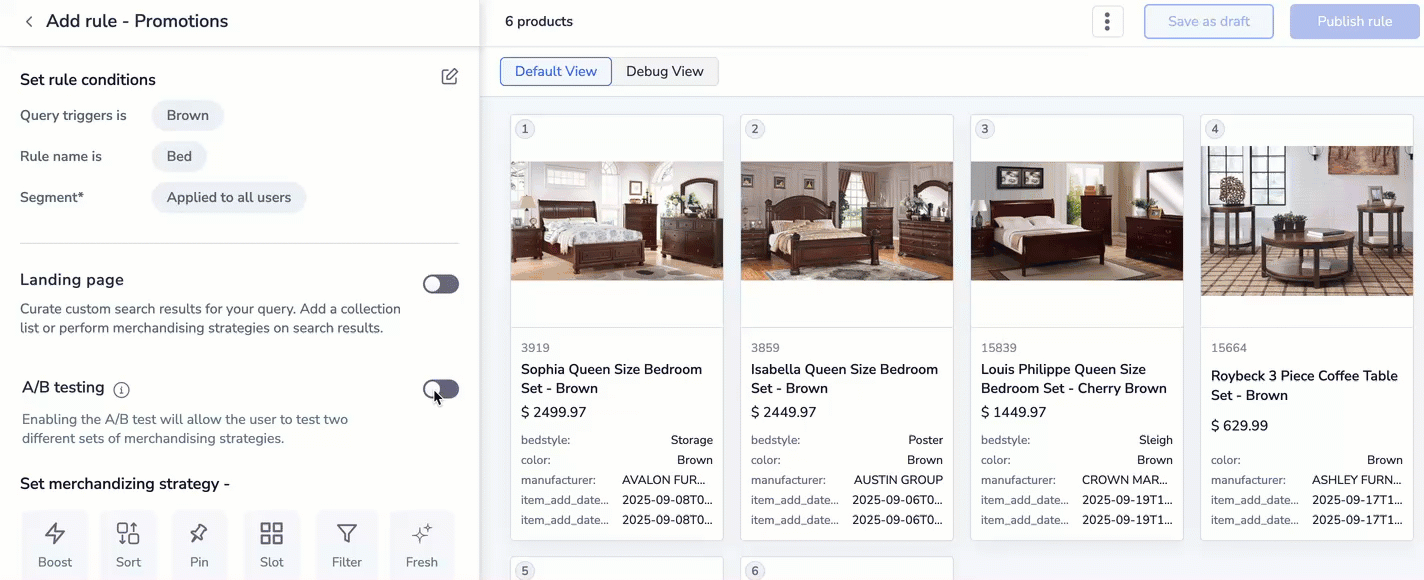The width and height of the screenshot is (1424, 580).
Task: Click price $ 629.99
Action: click(1239, 426)
